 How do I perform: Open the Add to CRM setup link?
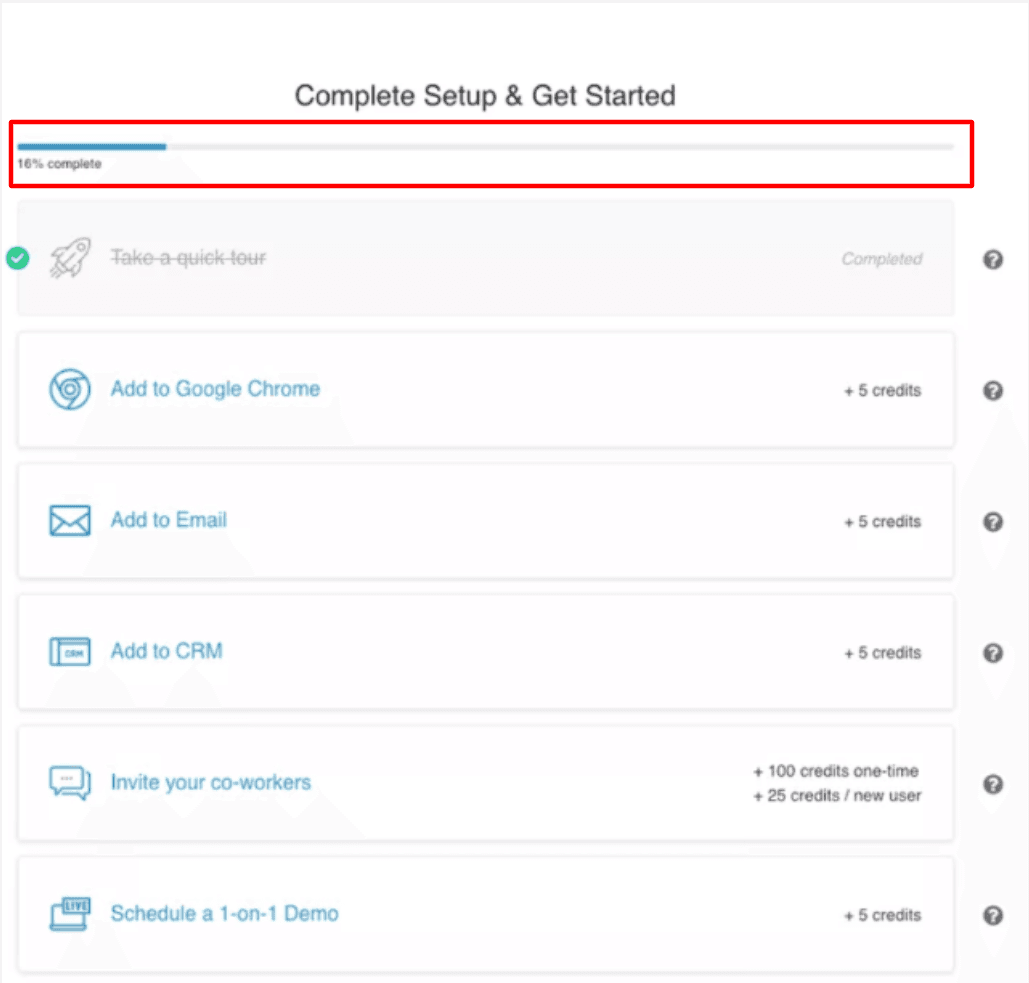click(x=166, y=651)
